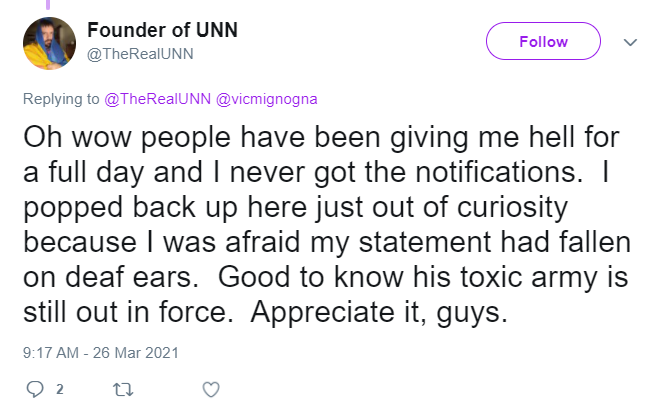The image size is (664, 418).
Task: Open @TheRealUNN mention in Replying to line
Action: click(157, 99)
